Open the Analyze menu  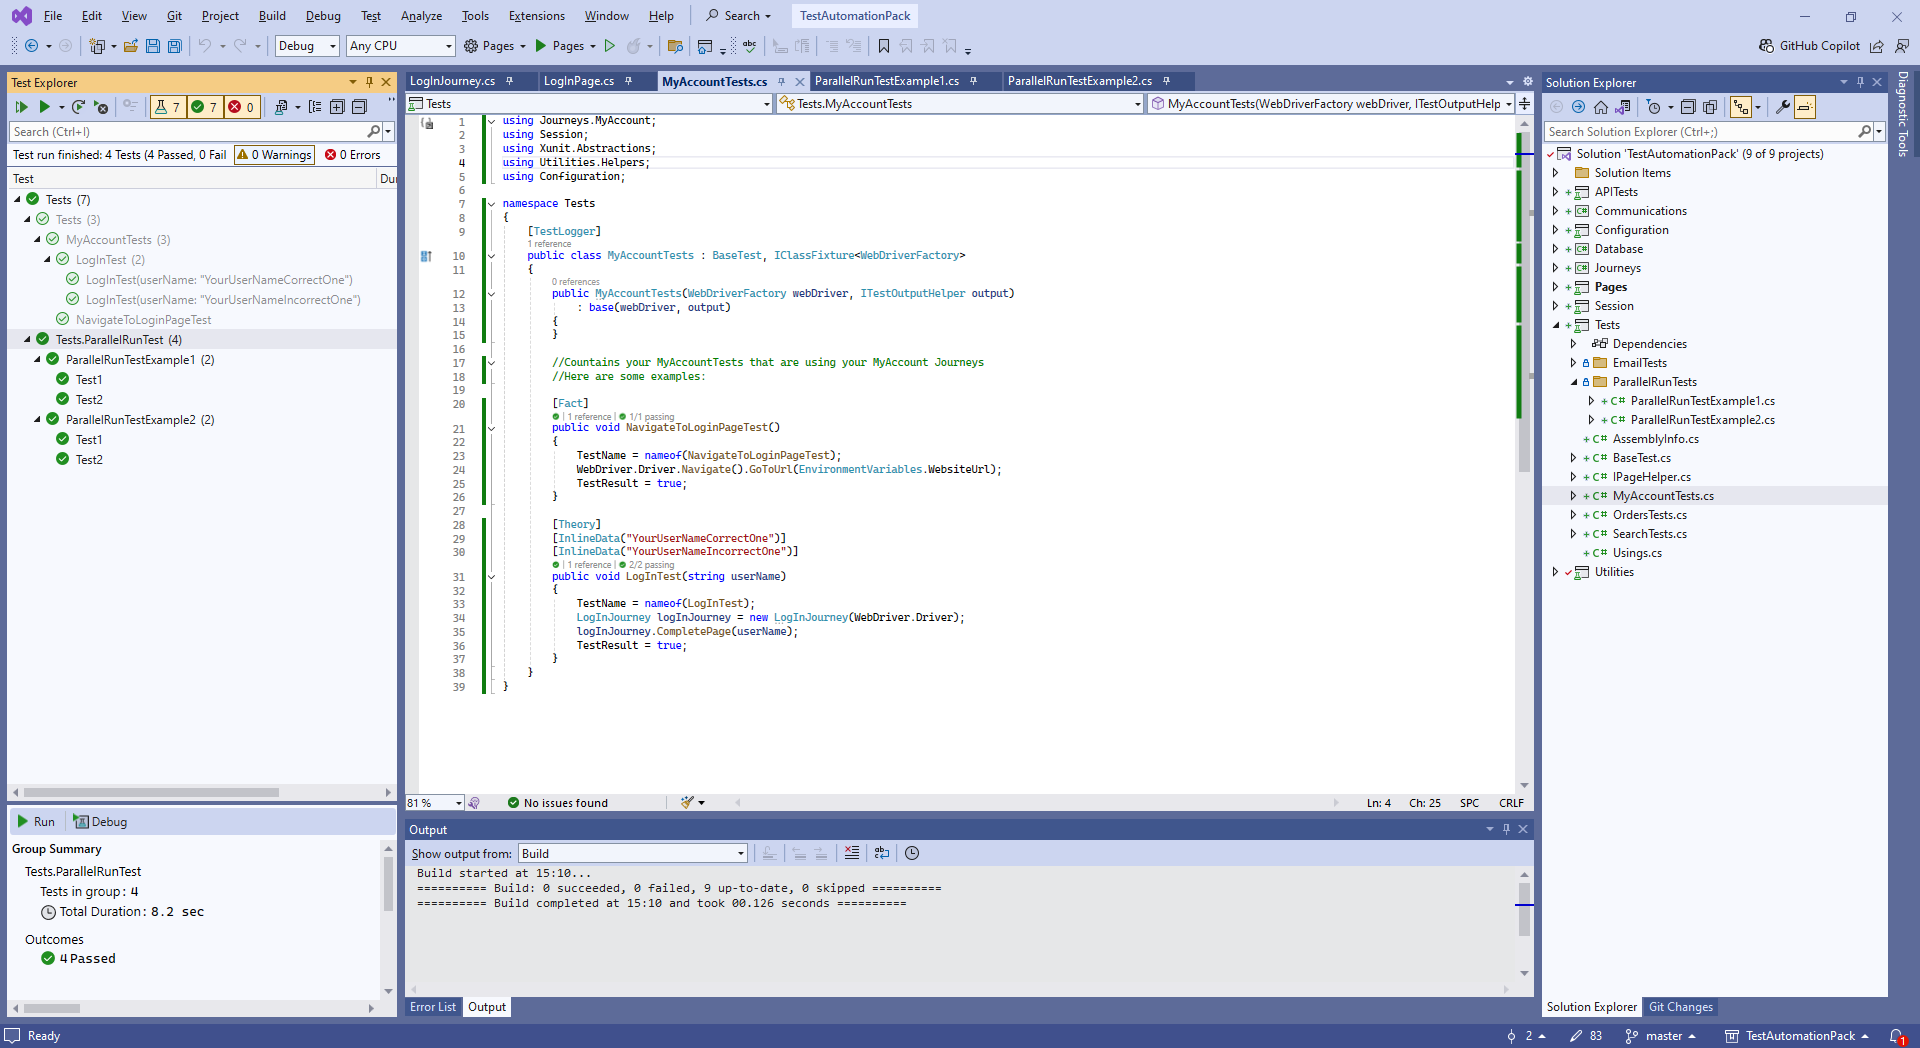pyautogui.click(x=421, y=16)
